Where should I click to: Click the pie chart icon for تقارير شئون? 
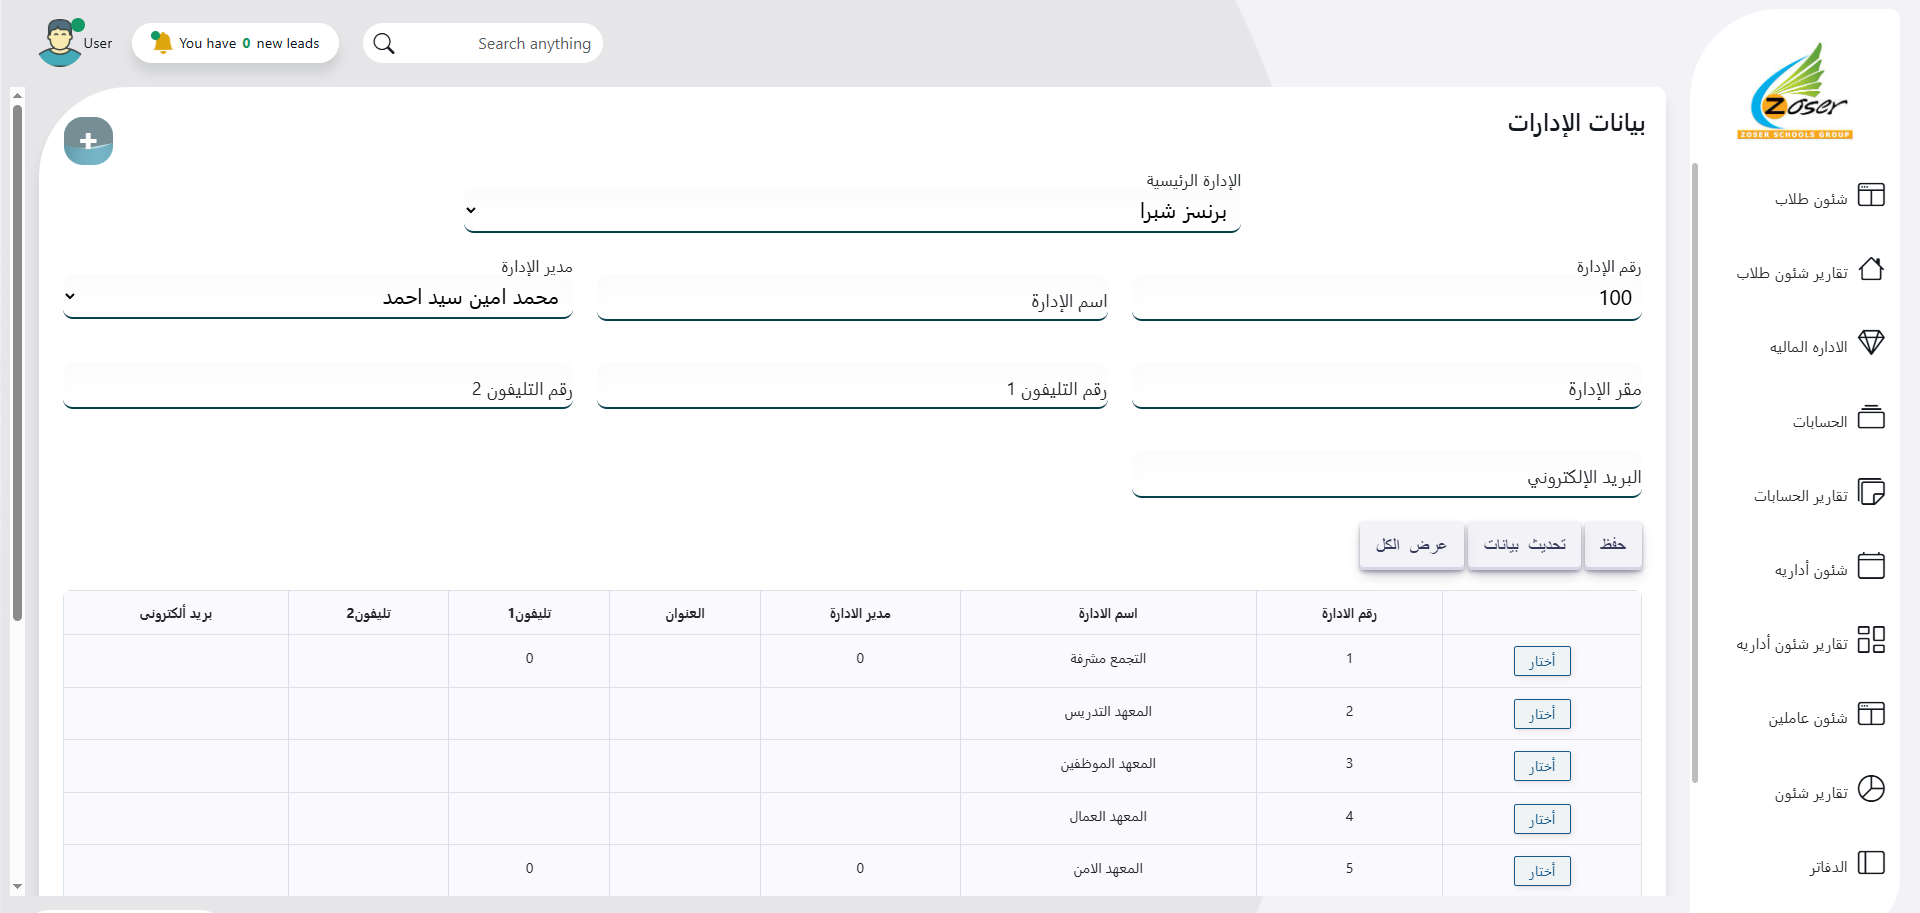tap(1871, 789)
